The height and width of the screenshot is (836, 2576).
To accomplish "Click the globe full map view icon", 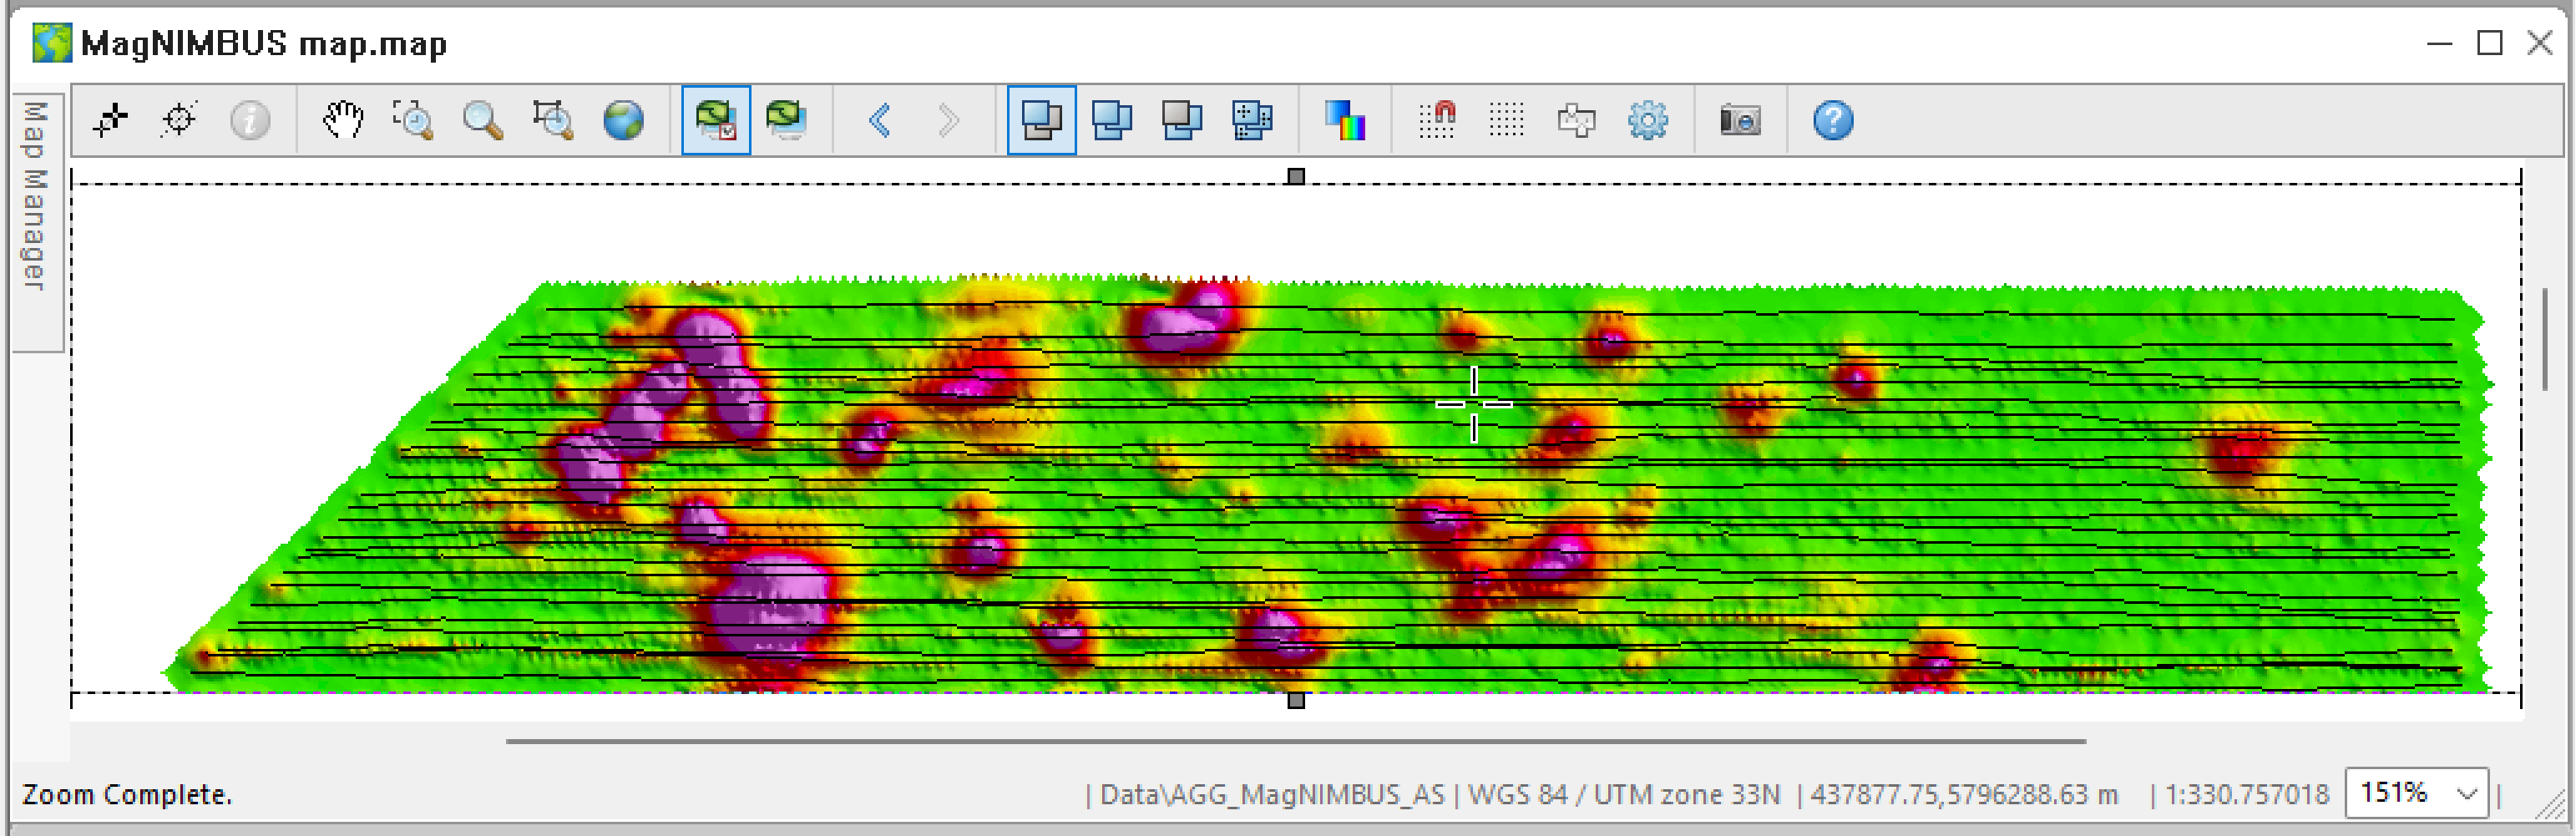I will (623, 120).
